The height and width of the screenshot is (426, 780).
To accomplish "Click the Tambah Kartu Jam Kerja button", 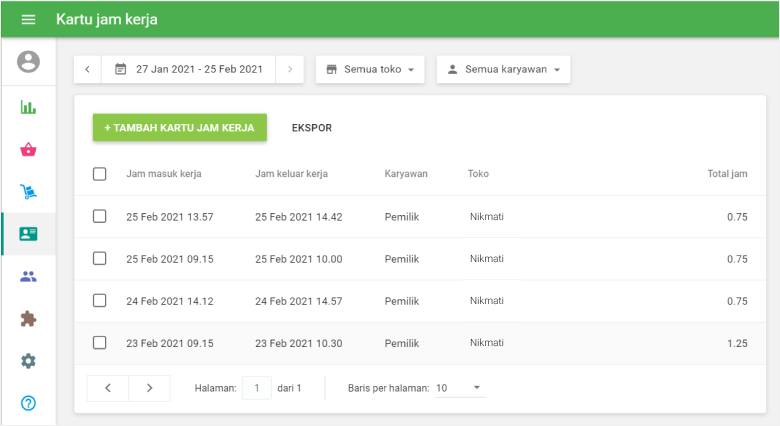I will (x=180, y=128).
